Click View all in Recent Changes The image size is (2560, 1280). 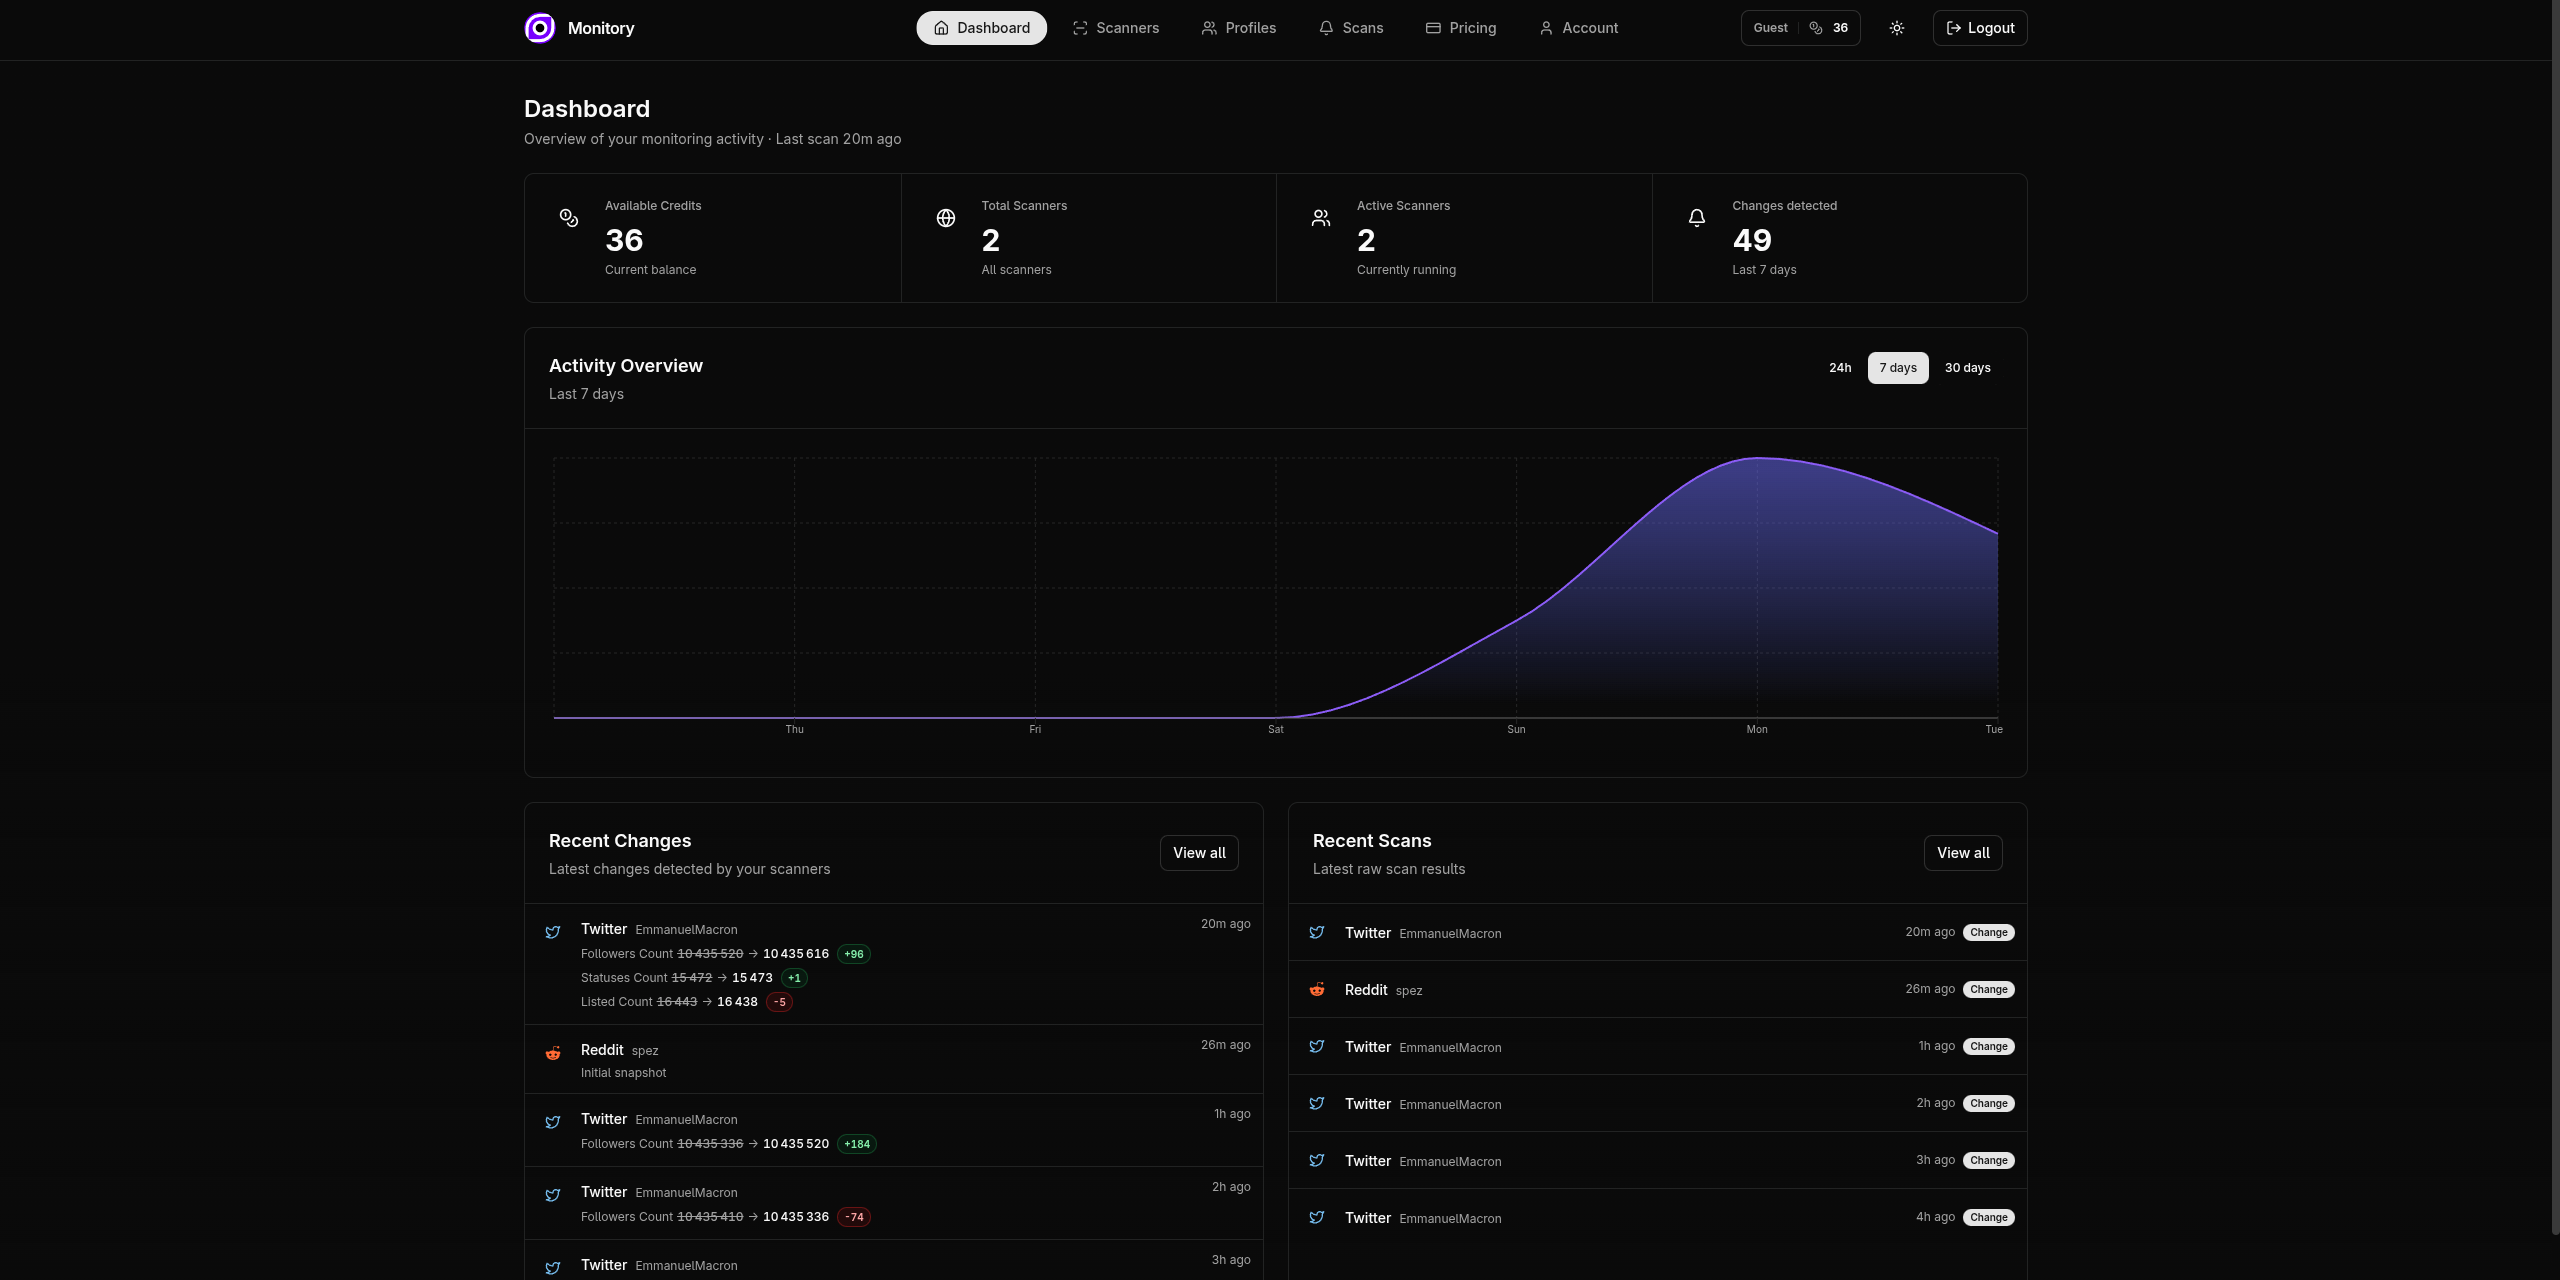(1199, 853)
